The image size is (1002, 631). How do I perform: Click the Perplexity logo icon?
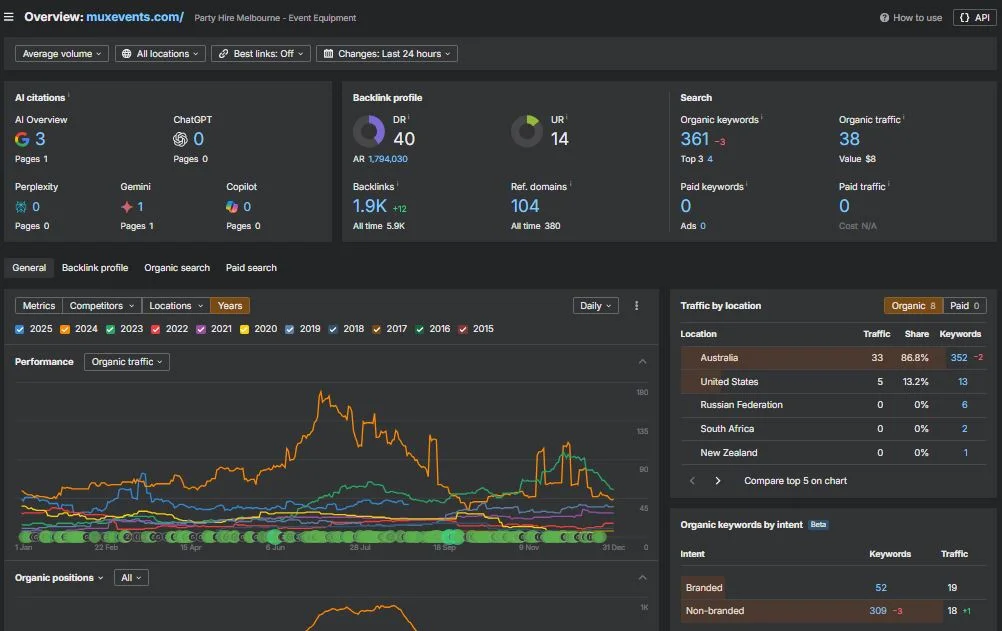coord(22,207)
